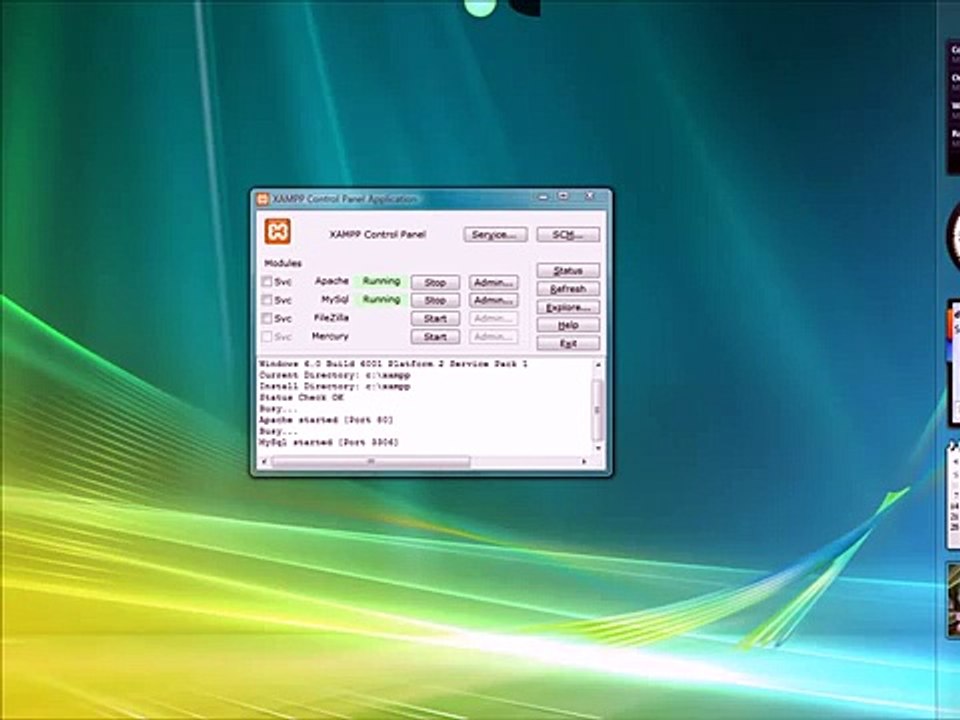Click the Exit button
960x720 pixels.
tap(568, 343)
